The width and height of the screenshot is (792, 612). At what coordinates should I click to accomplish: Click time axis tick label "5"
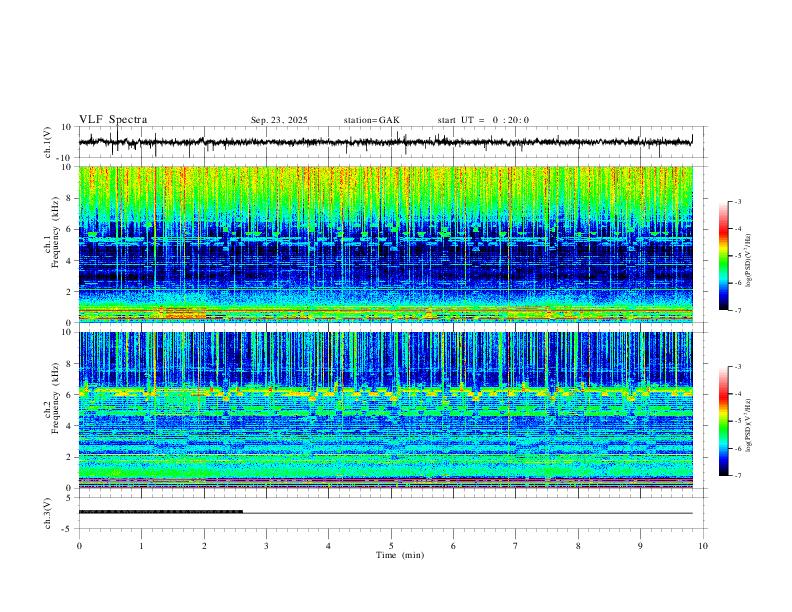coord(391,546)
